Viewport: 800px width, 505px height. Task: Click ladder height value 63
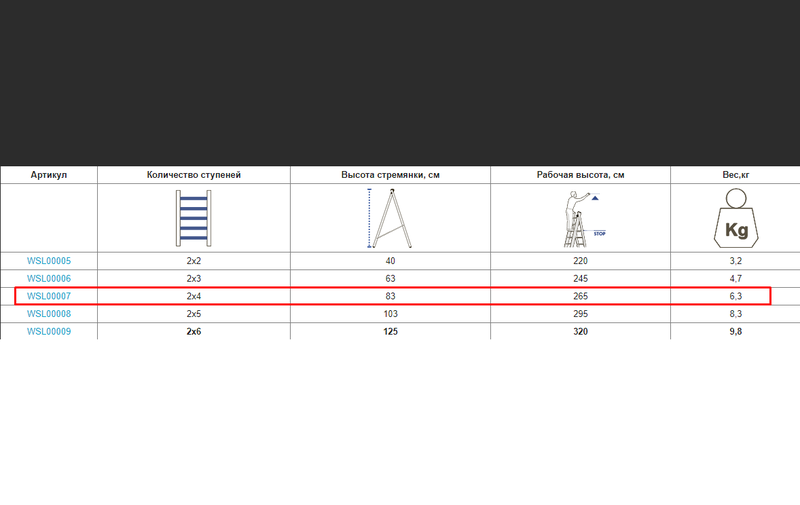[390, 279]
